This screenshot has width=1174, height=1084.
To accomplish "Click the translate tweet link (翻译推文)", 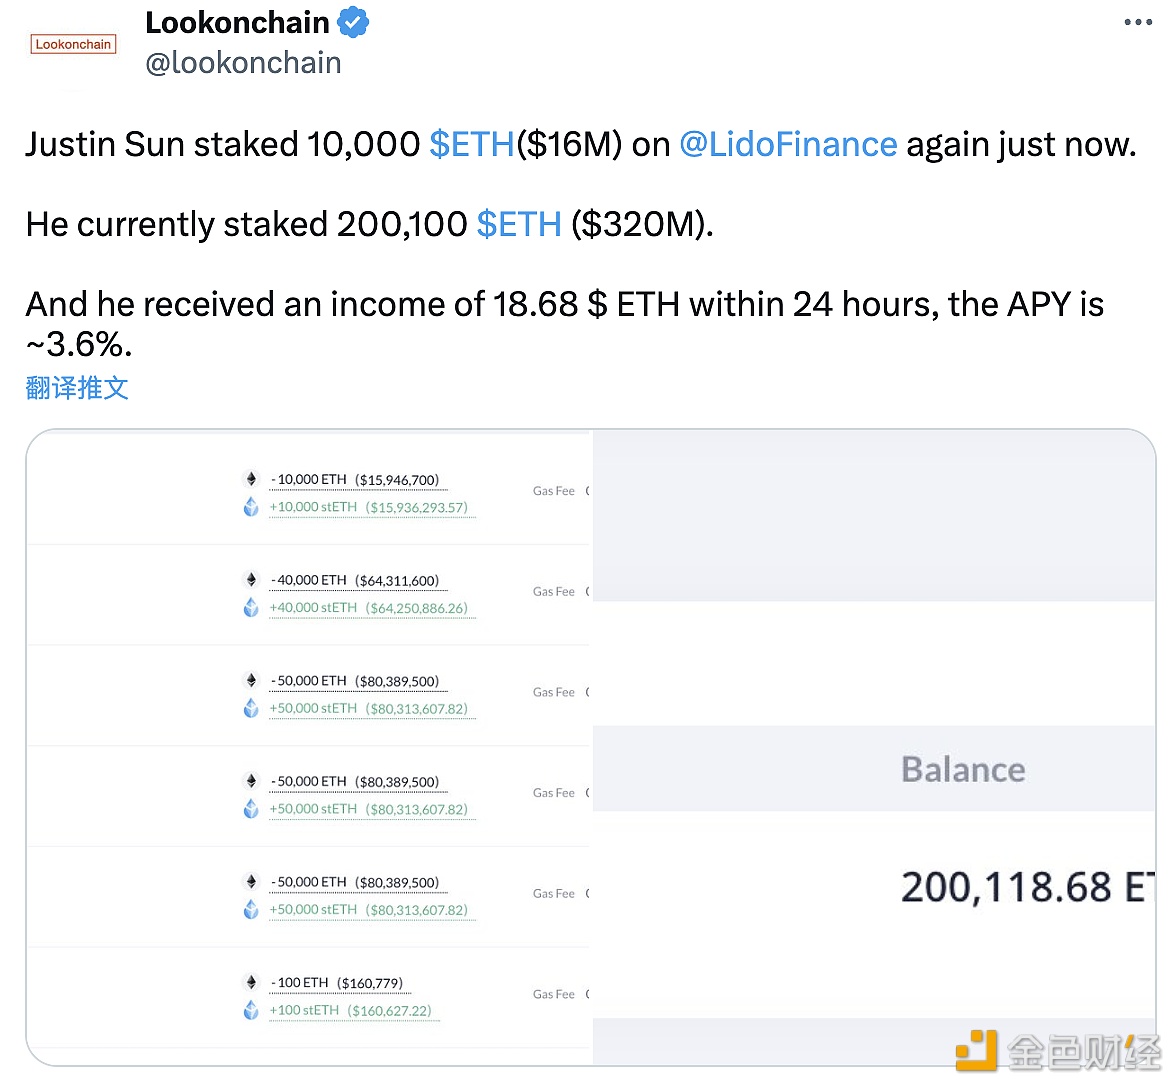I will pos(77,388).
